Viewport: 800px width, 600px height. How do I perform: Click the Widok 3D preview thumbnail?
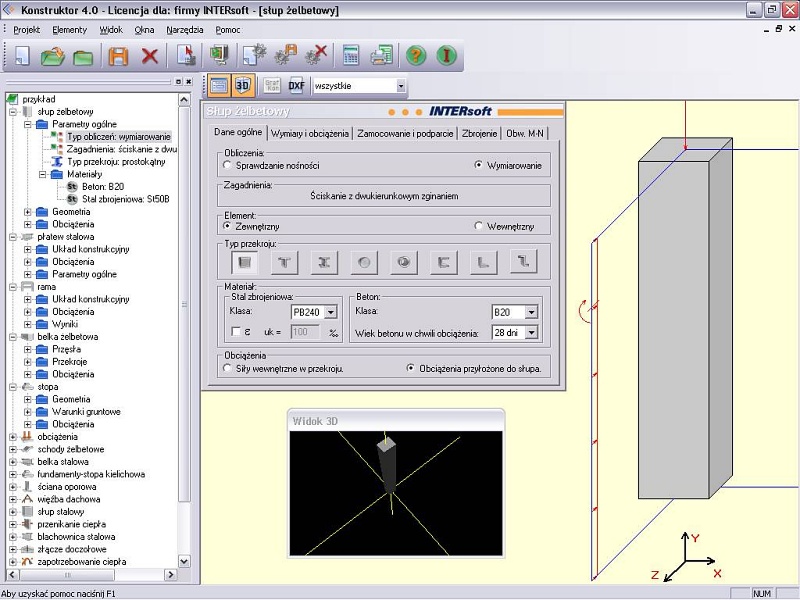click(396, 493)
